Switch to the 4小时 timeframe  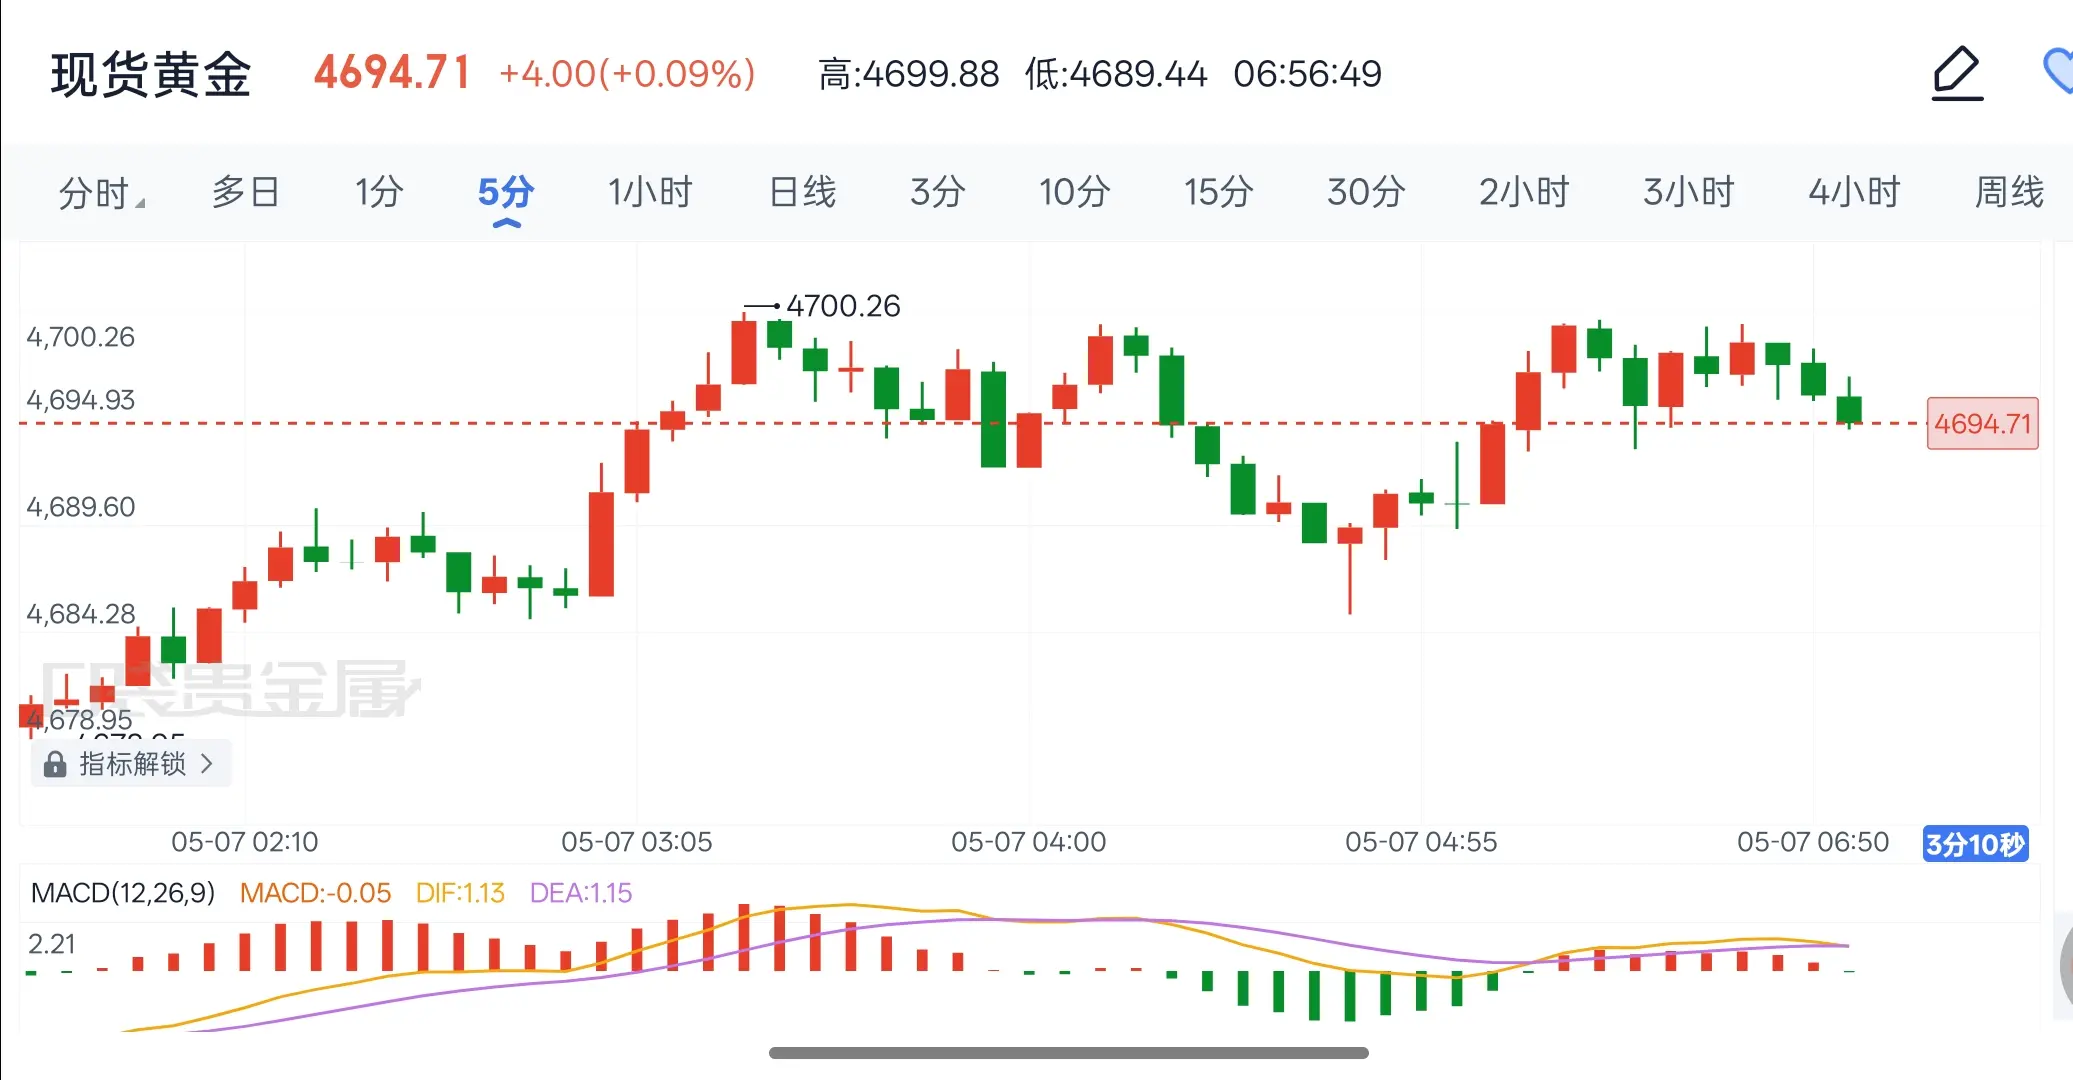[x=1854, y=191]
